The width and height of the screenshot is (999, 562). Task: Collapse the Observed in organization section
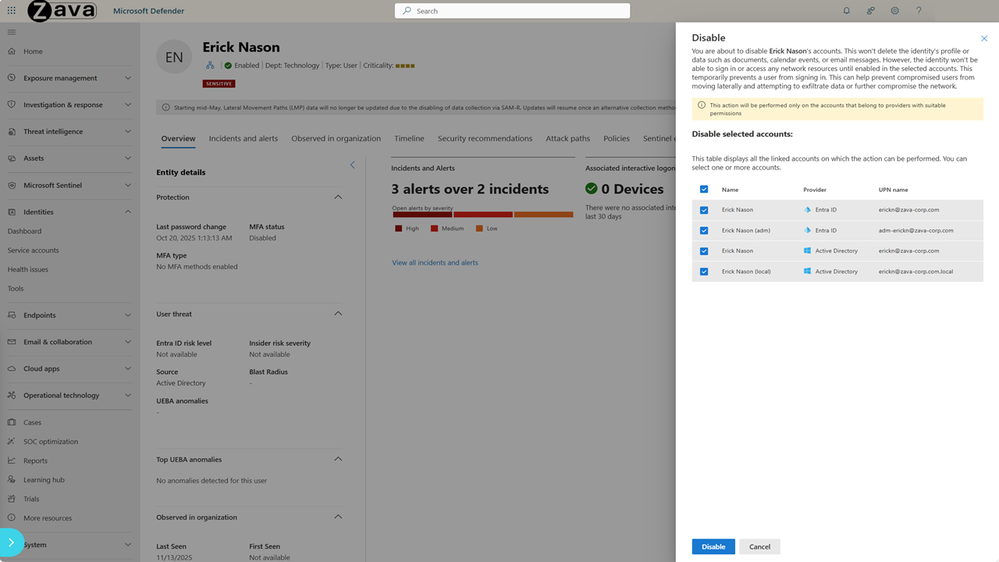pyautogui.click(x=338, y=517)
